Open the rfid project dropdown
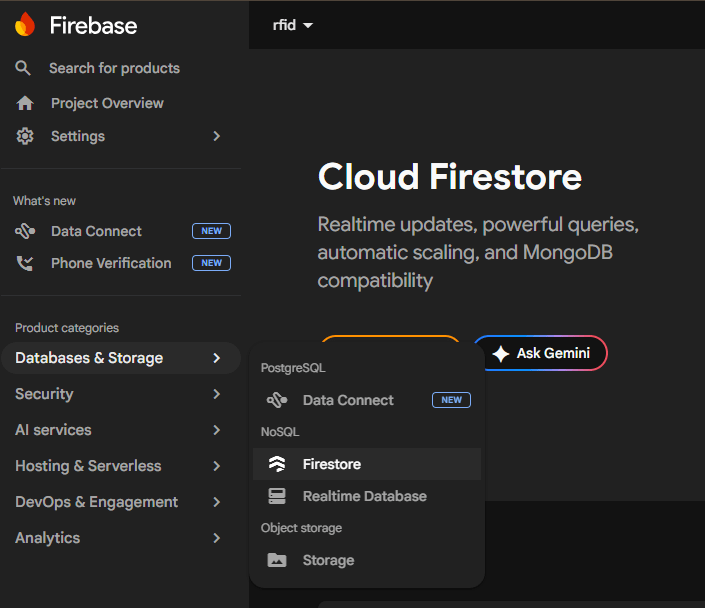The width and height of the screenshot is (705, 608). (293, 25)
